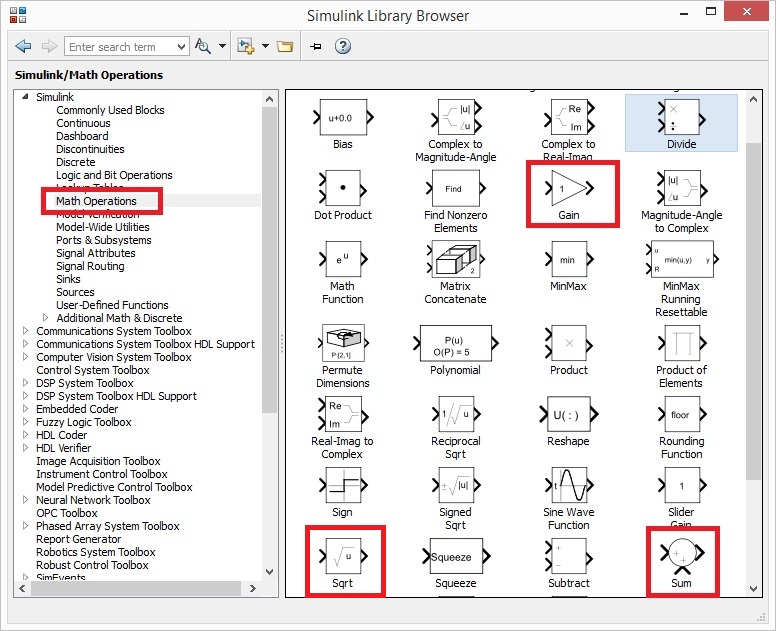Viewport: 776px width, 631px height.
Task: Open User-Defined Functions library
Action: tap(112, 305)
